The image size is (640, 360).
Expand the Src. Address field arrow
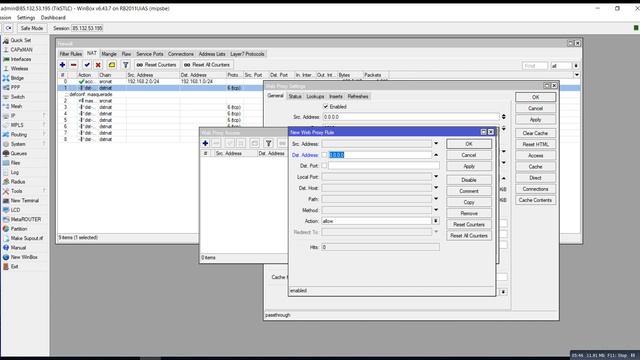tap(436, 144)
